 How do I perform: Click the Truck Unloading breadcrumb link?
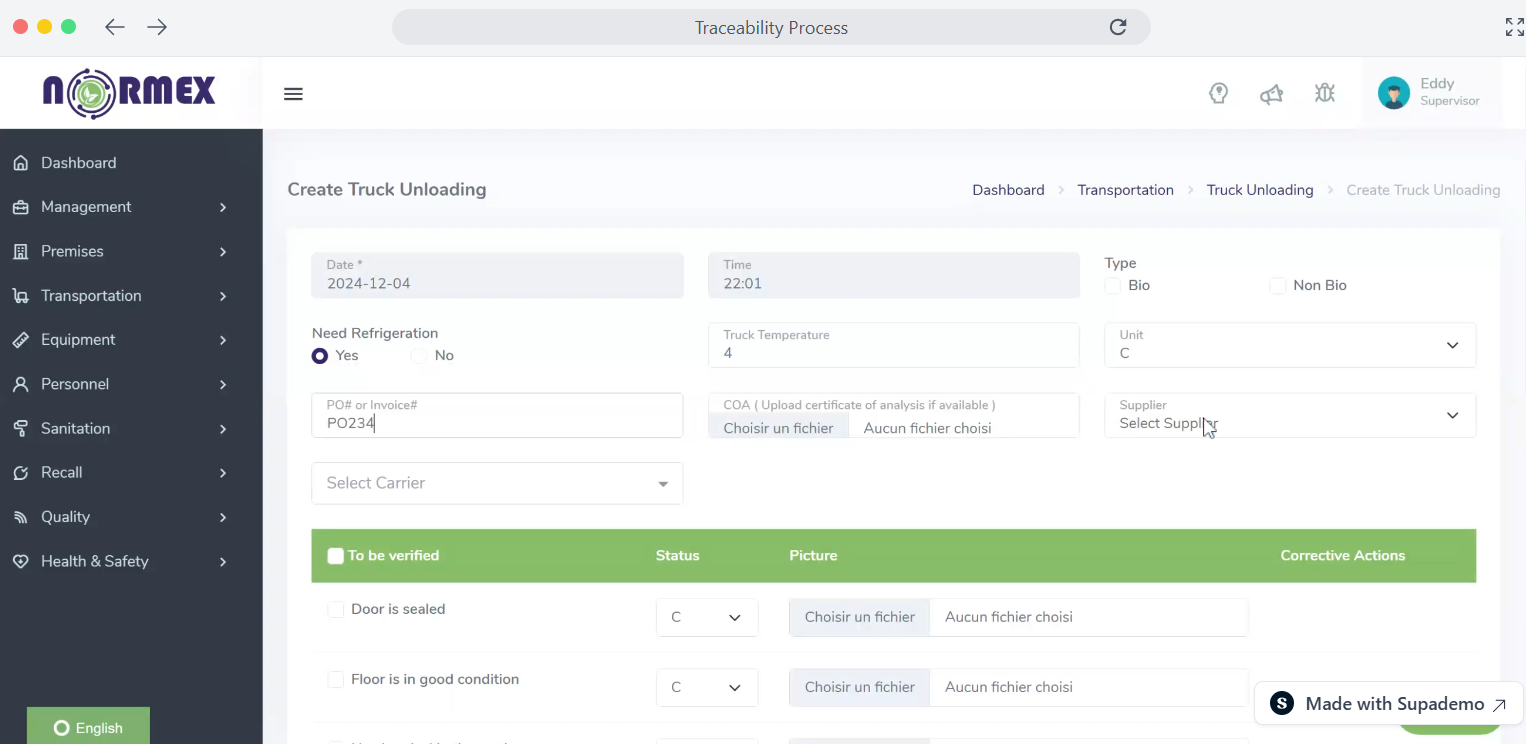click(1259, 190)
